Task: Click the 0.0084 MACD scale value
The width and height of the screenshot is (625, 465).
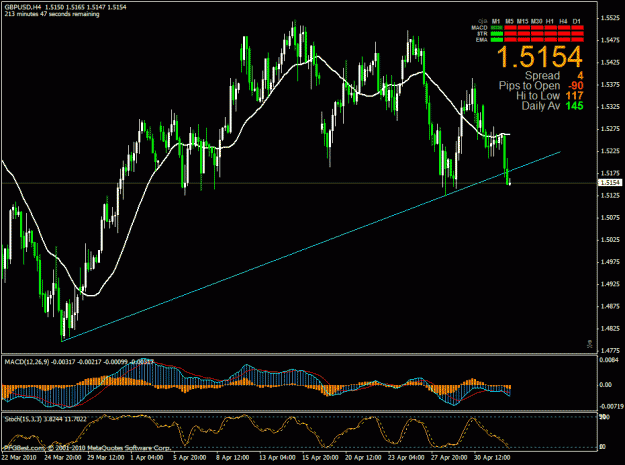Action: point(609,360)
